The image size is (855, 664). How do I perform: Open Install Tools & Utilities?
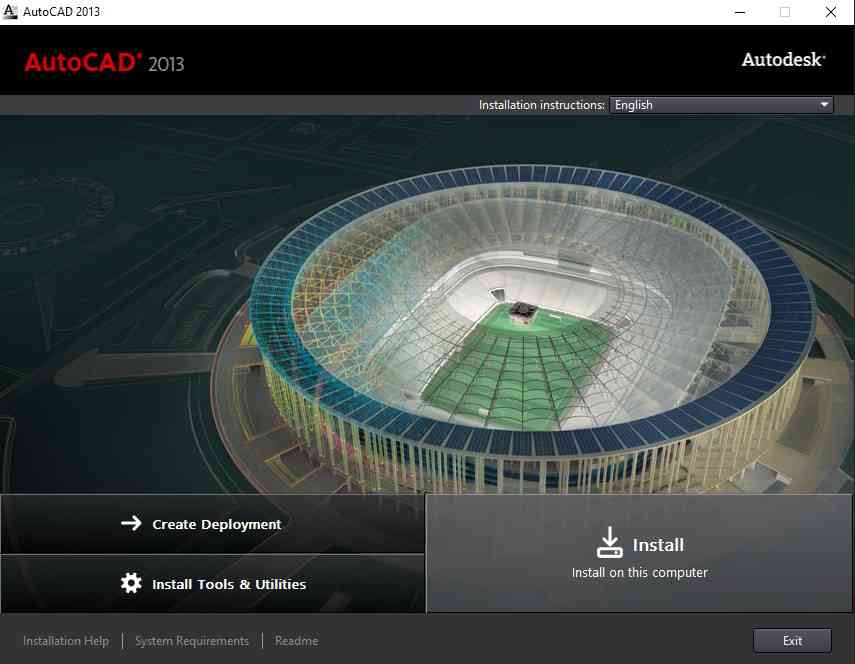[213, 584]
